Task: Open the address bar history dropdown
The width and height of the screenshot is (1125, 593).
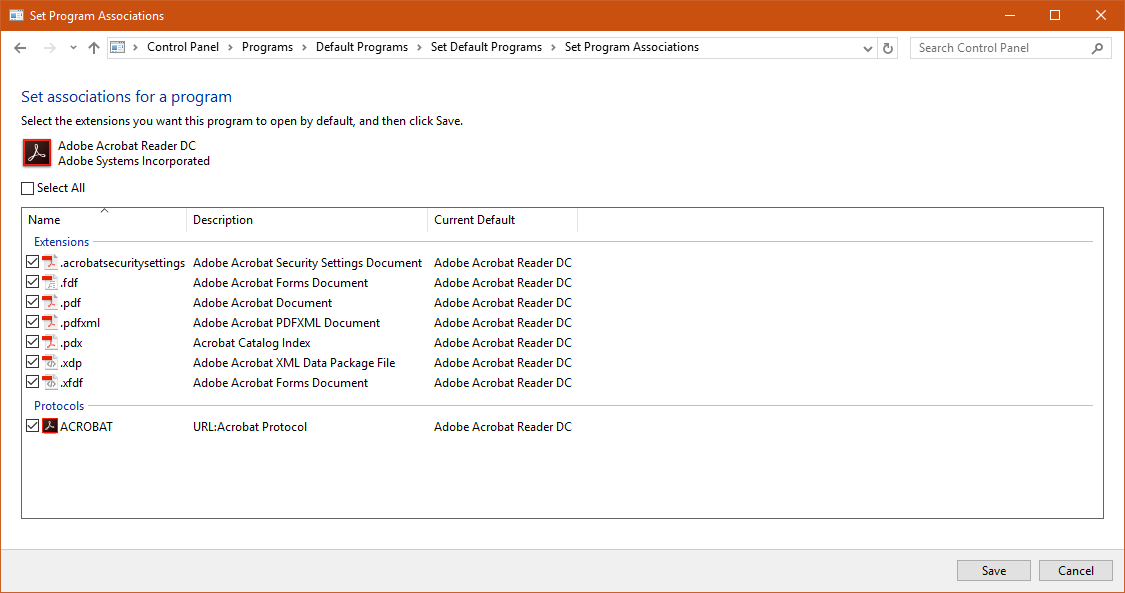Action: [867, 48]
